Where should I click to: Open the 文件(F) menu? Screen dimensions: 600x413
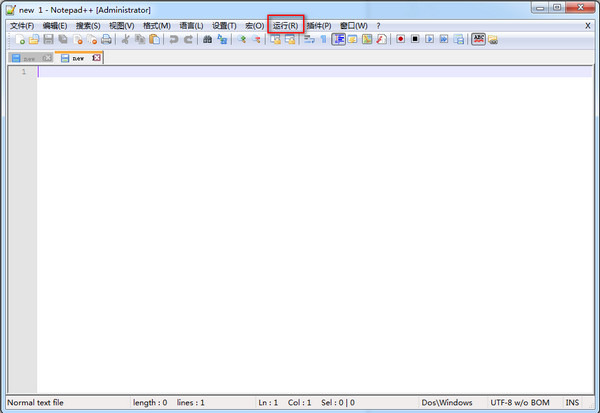(x=22, y=26)
